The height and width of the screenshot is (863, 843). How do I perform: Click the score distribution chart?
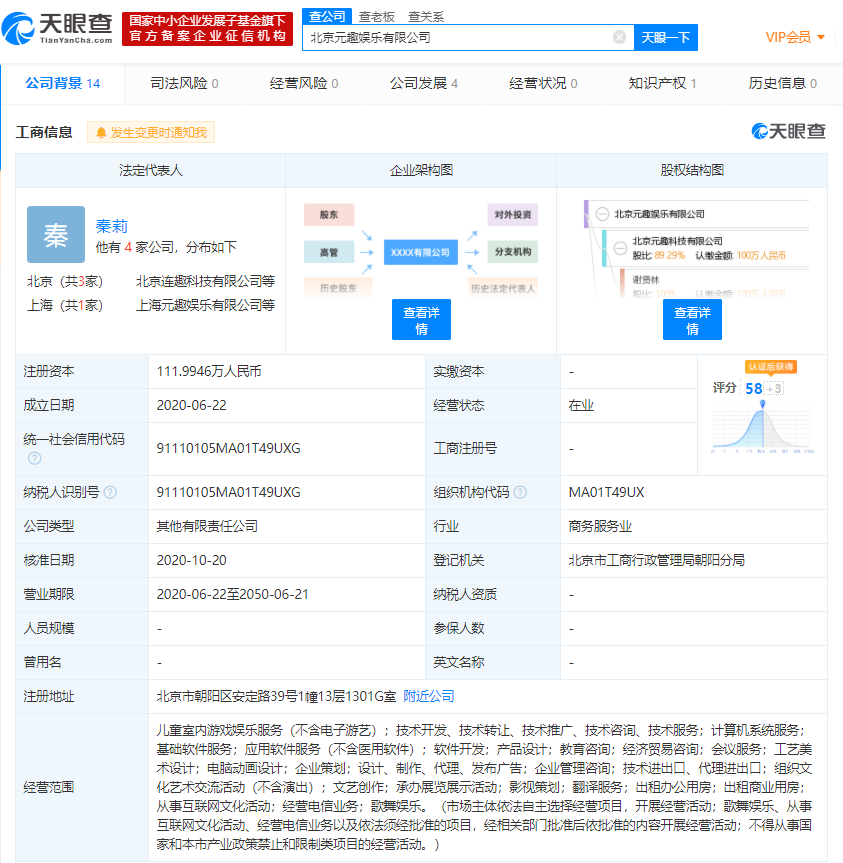click(x=762, y=427)
